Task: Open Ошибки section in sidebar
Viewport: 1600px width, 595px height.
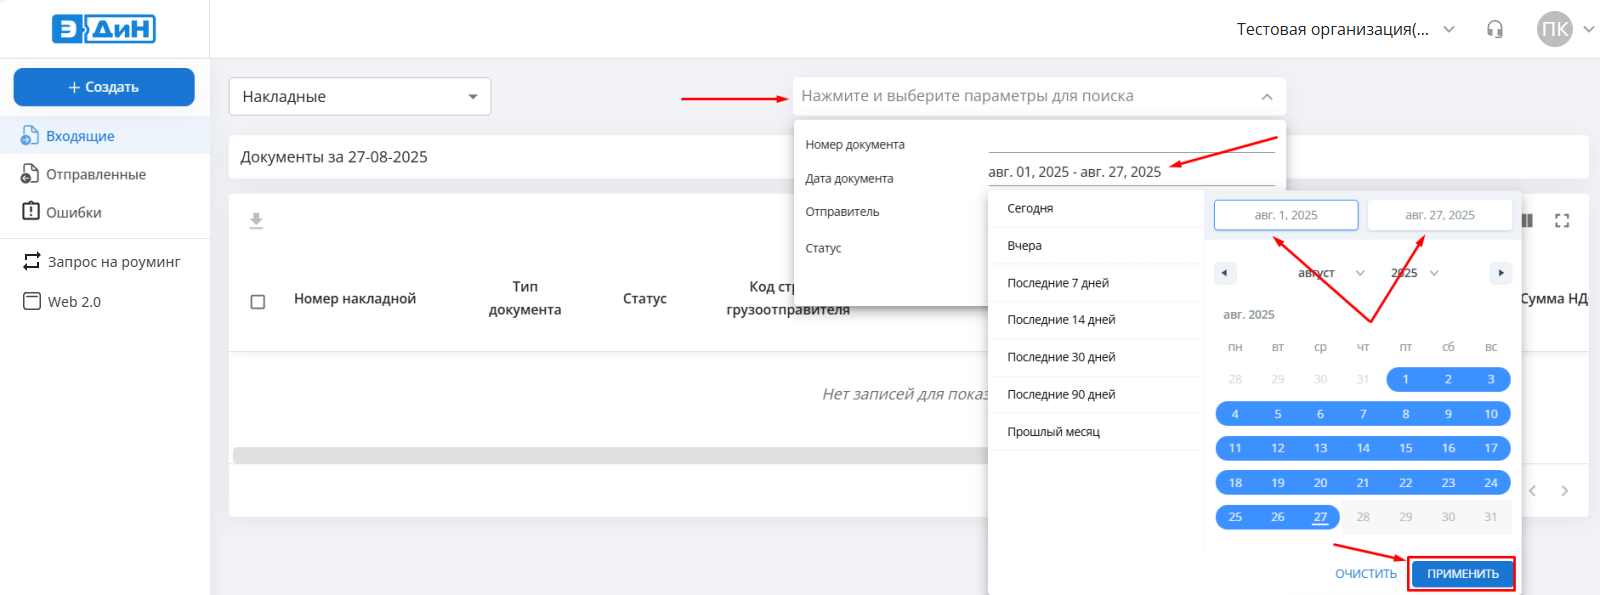Action: (x=73, y=212)
